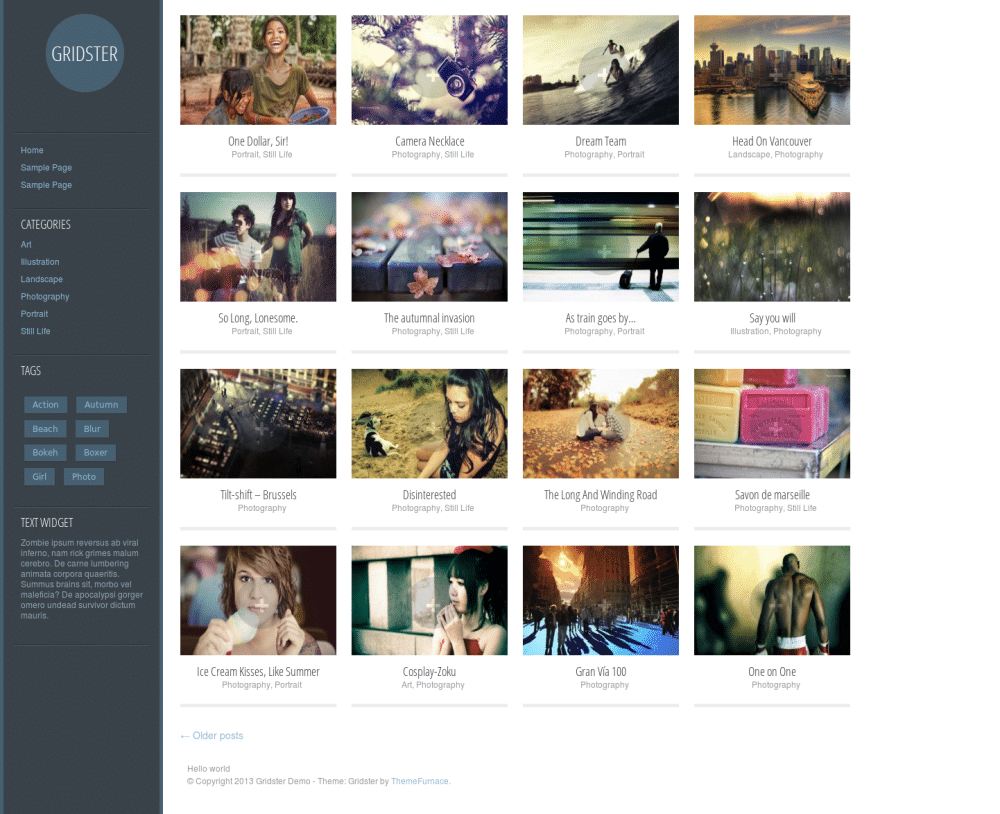This screenshot has height=814, width=1000.
Task: Go to Older posts page
Action: [211, 736]
